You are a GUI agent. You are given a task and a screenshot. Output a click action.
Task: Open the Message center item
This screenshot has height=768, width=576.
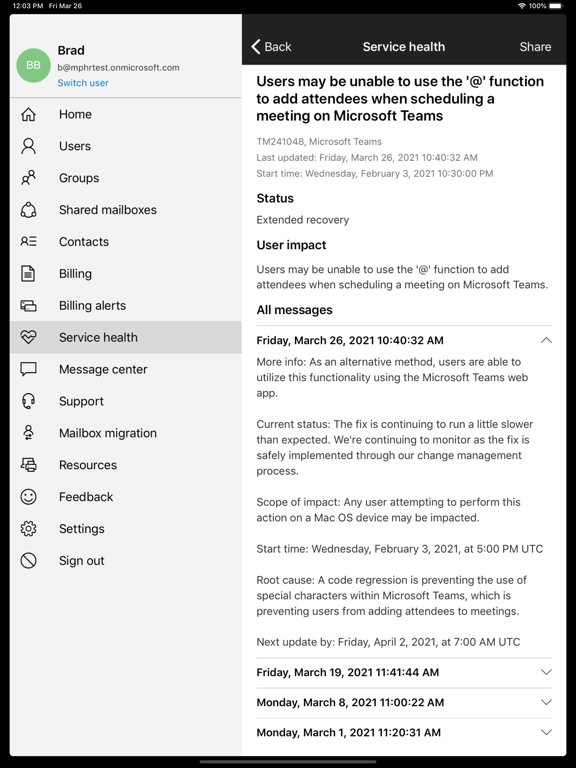pyautogui.click(x=125, y=369)
